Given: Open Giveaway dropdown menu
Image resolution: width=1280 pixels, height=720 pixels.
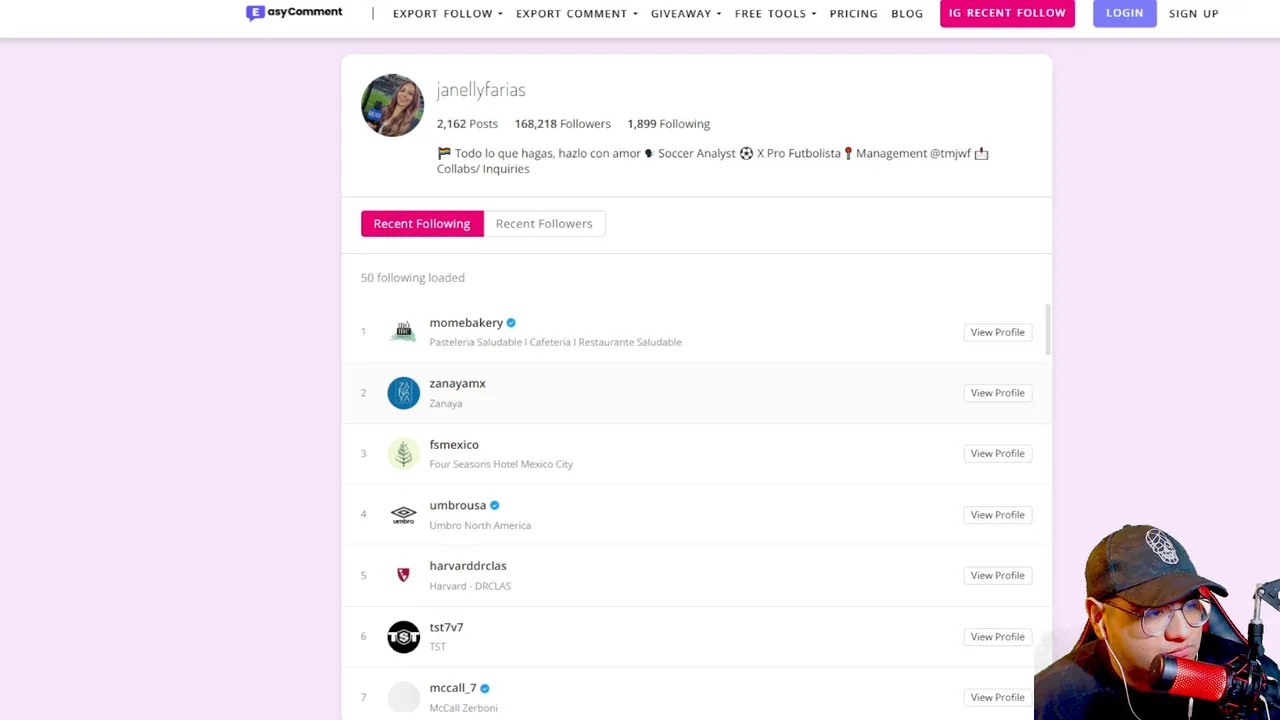Looking at the screenshot, I should [685, 14].
